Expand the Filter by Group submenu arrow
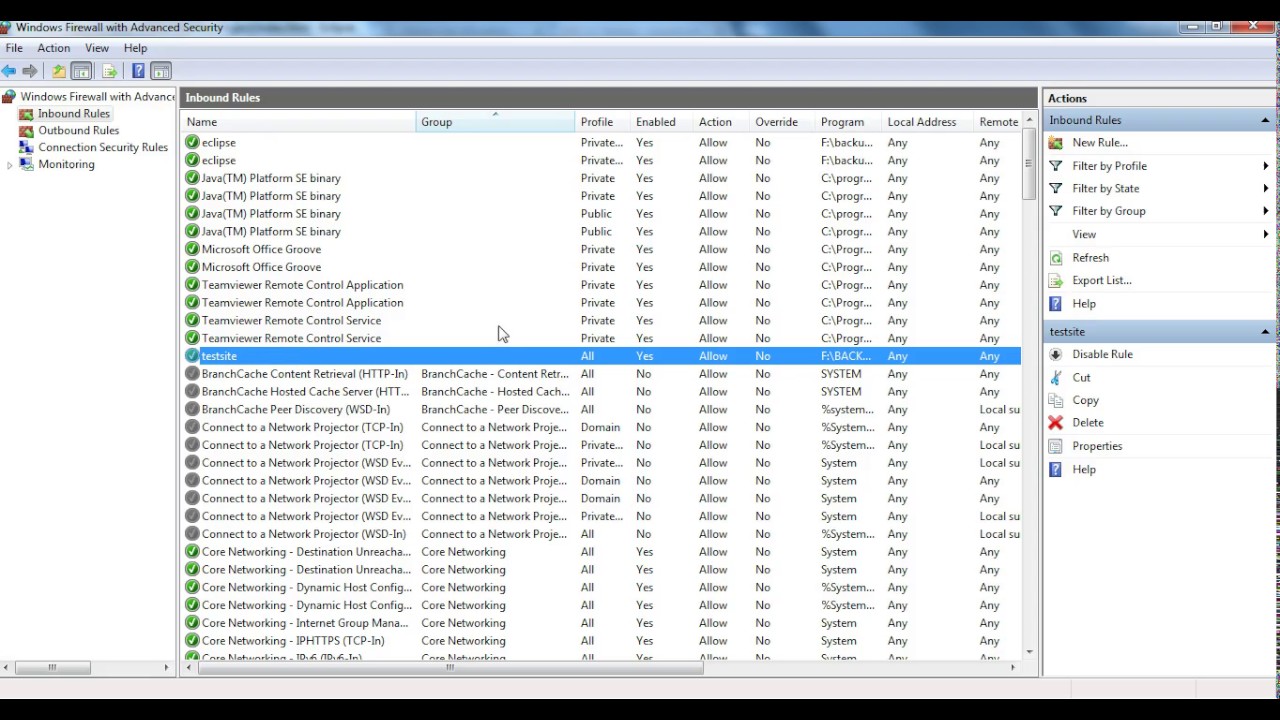 [1266, 211]
